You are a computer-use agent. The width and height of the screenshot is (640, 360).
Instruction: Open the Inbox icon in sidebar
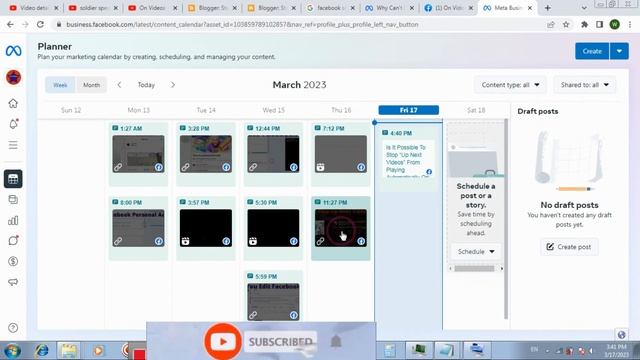click(x=13, y=240)
